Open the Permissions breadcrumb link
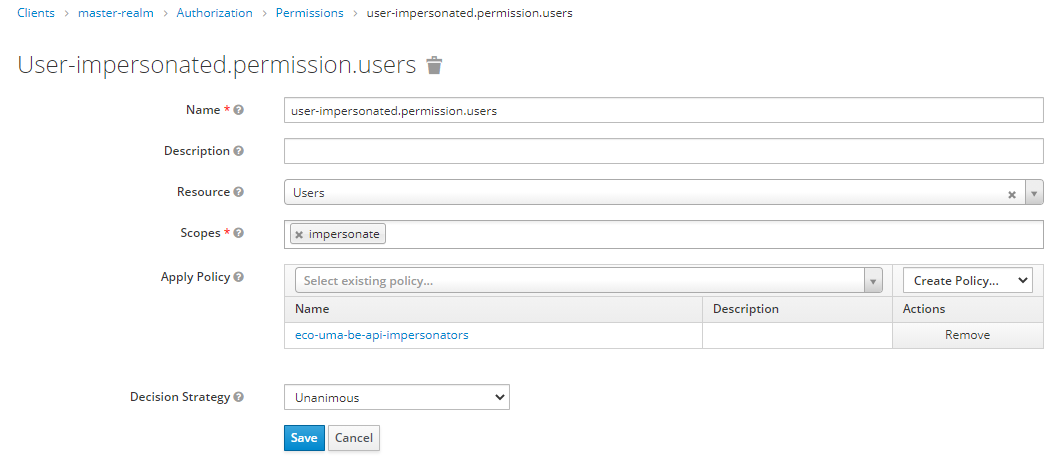The width and height of the screenshot is (1056, 460). tap(309, 13)
